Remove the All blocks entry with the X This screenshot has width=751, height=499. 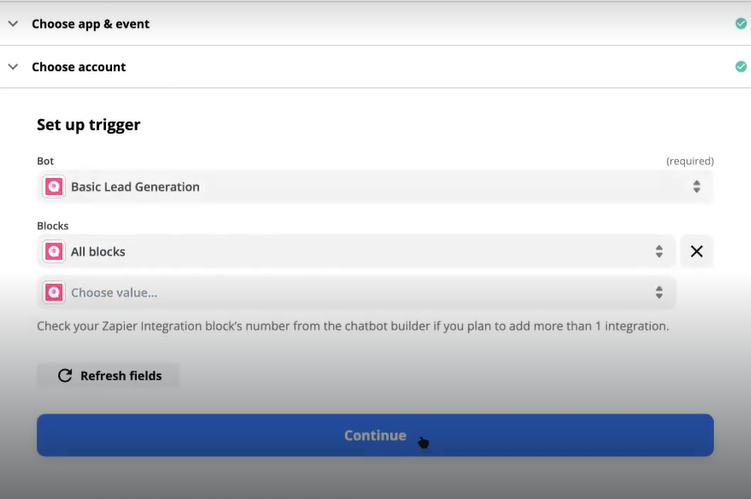[x=697, y=251]
